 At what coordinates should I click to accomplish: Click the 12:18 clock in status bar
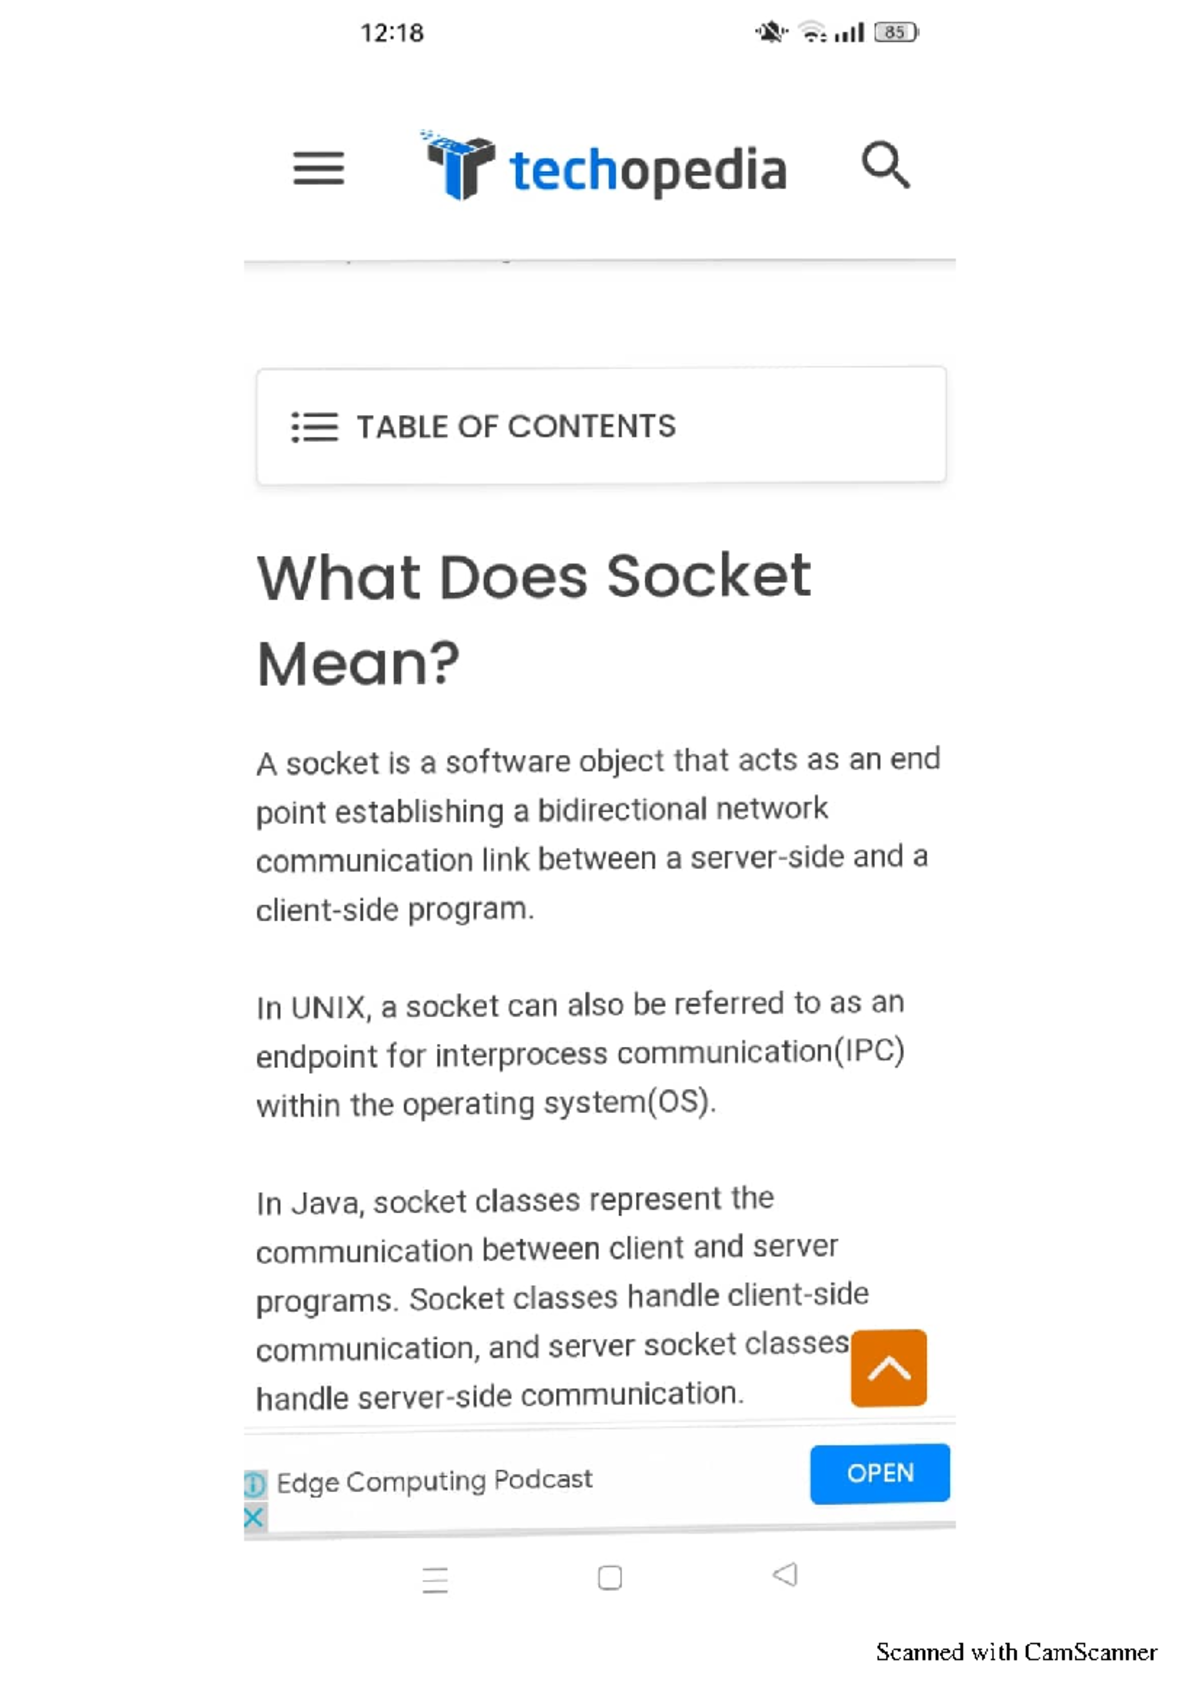coord(392,33)
